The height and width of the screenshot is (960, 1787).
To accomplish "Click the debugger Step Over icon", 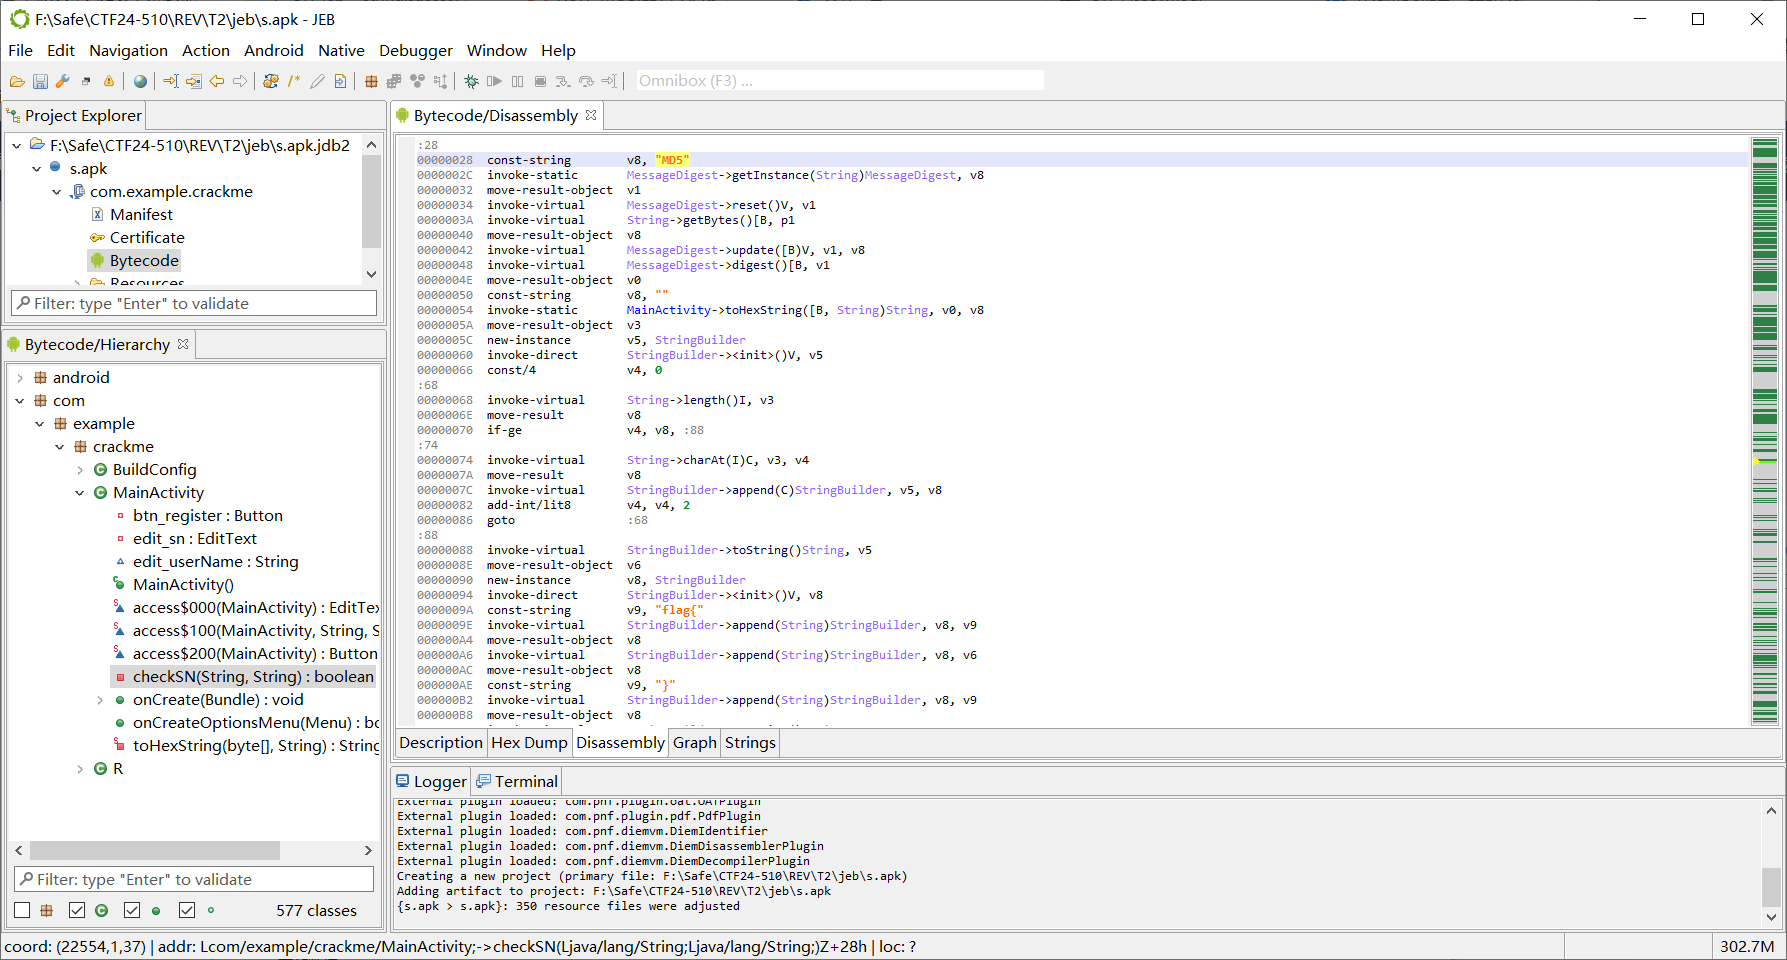I will tap(586, 81).
